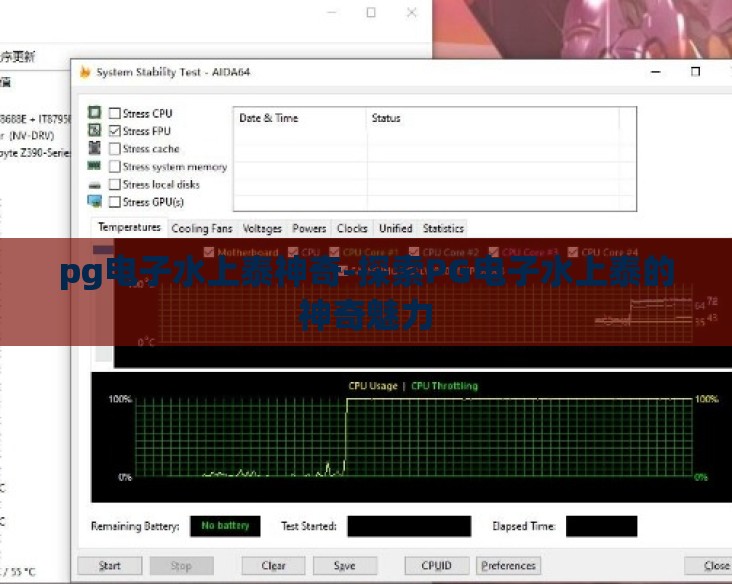
Task: Click the Start button
Action: point(110,566)
